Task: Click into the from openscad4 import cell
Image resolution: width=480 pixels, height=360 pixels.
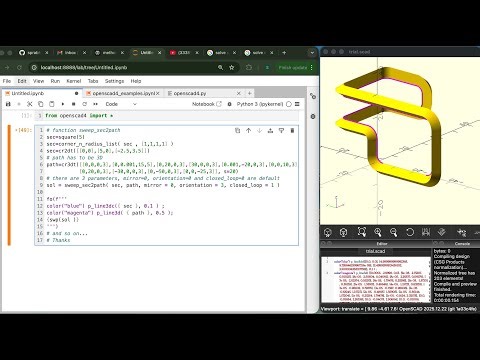Action: pyautogui.click(x=167, y=116)
